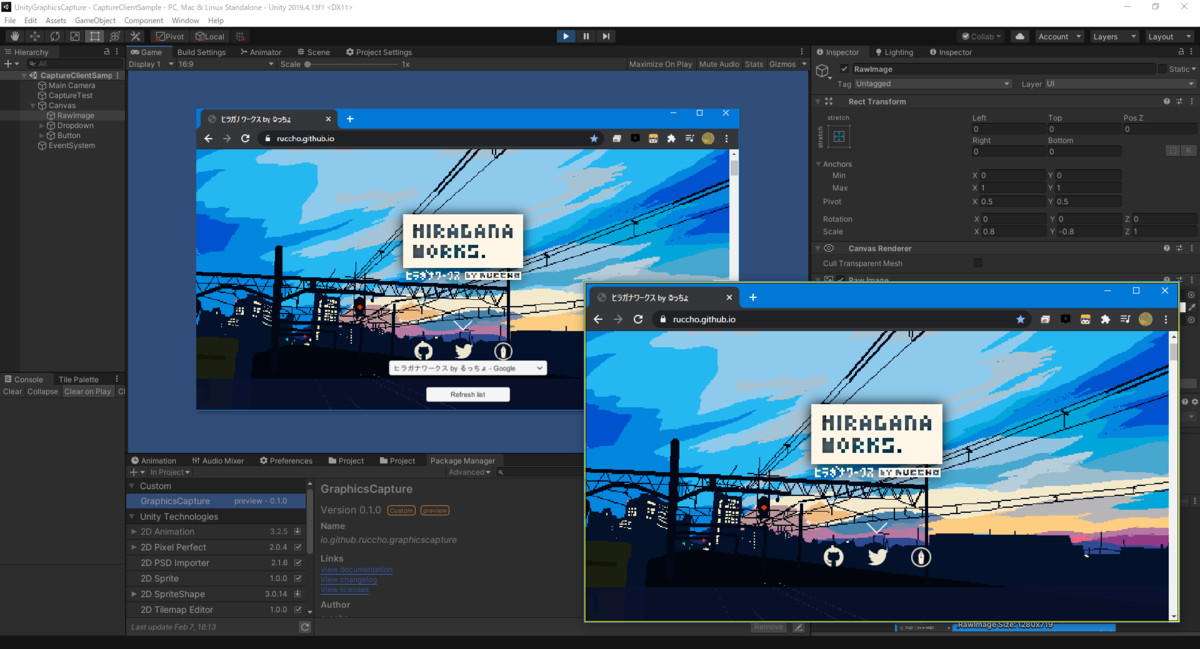Click the Pause button in Unity toolbar
Image resolution: width=1200 pixels, height=649 pixels.
[586, 36]
